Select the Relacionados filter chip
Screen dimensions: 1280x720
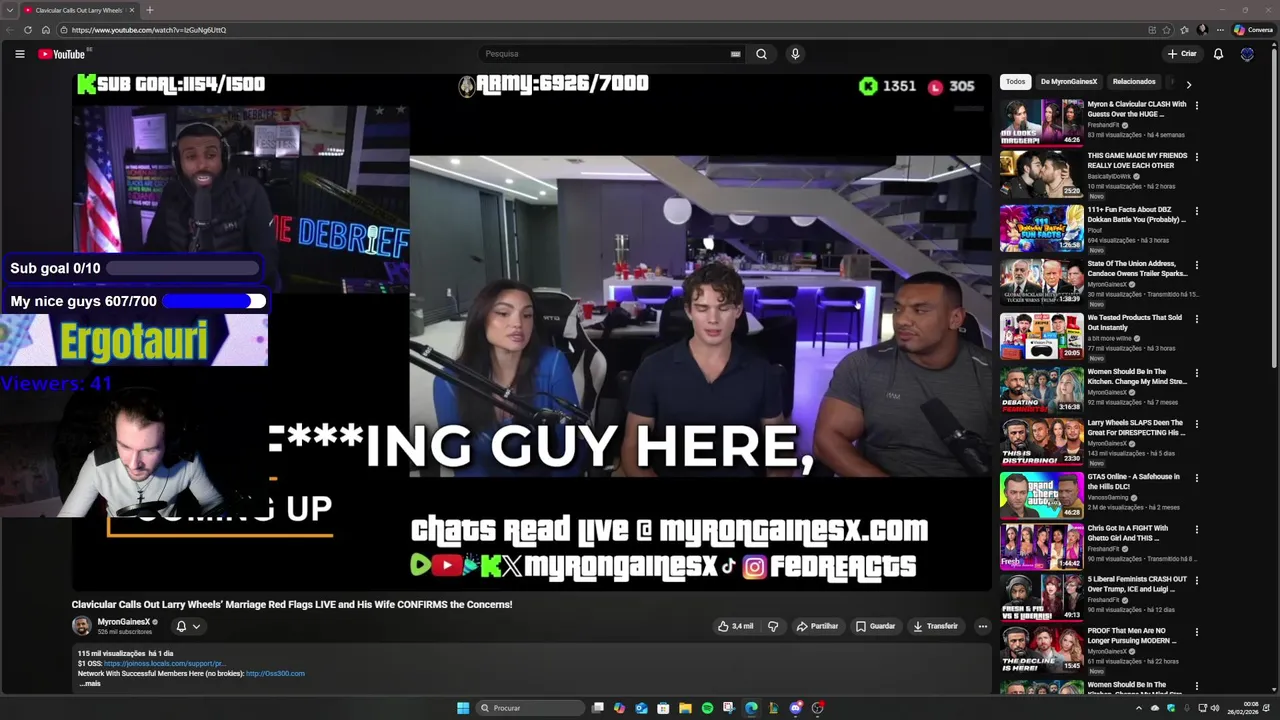coord(1134,82)
